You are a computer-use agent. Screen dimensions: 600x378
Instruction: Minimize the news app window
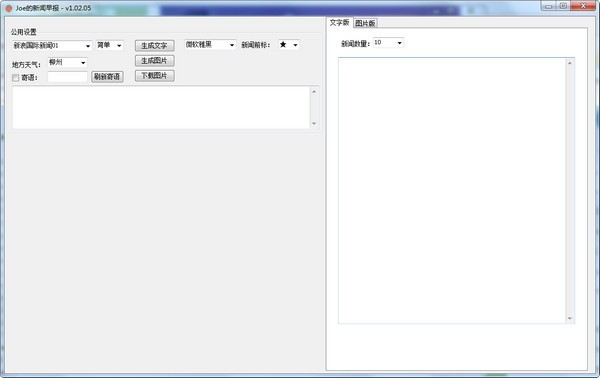[548, 6]
